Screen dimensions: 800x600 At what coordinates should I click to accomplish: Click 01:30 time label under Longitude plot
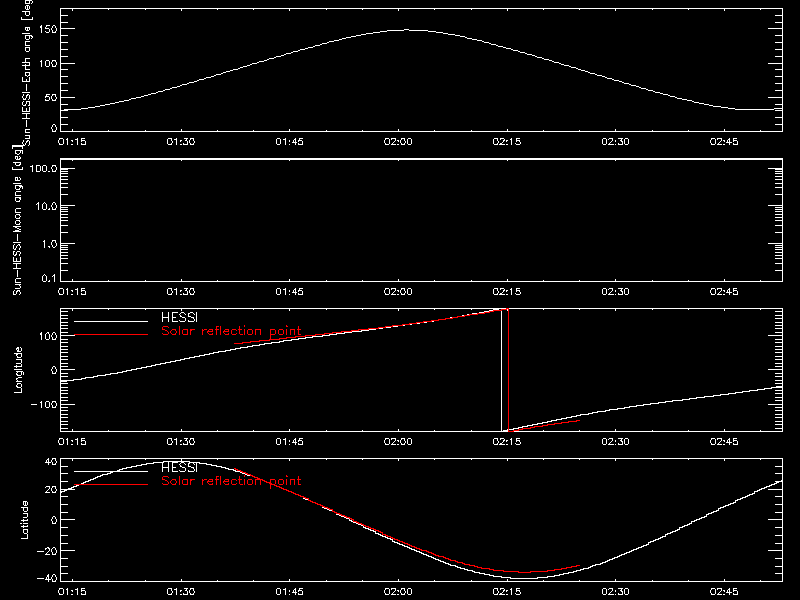[x=181, y=441]
